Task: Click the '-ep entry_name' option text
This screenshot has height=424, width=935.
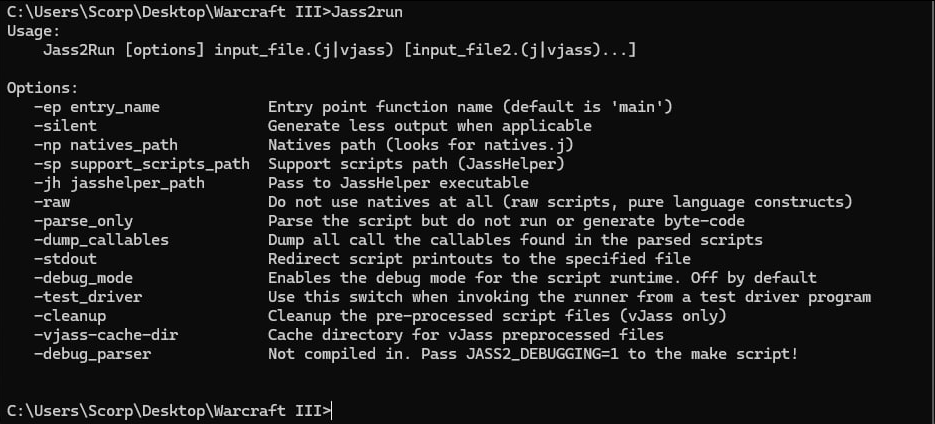Action: coord(96,107)
